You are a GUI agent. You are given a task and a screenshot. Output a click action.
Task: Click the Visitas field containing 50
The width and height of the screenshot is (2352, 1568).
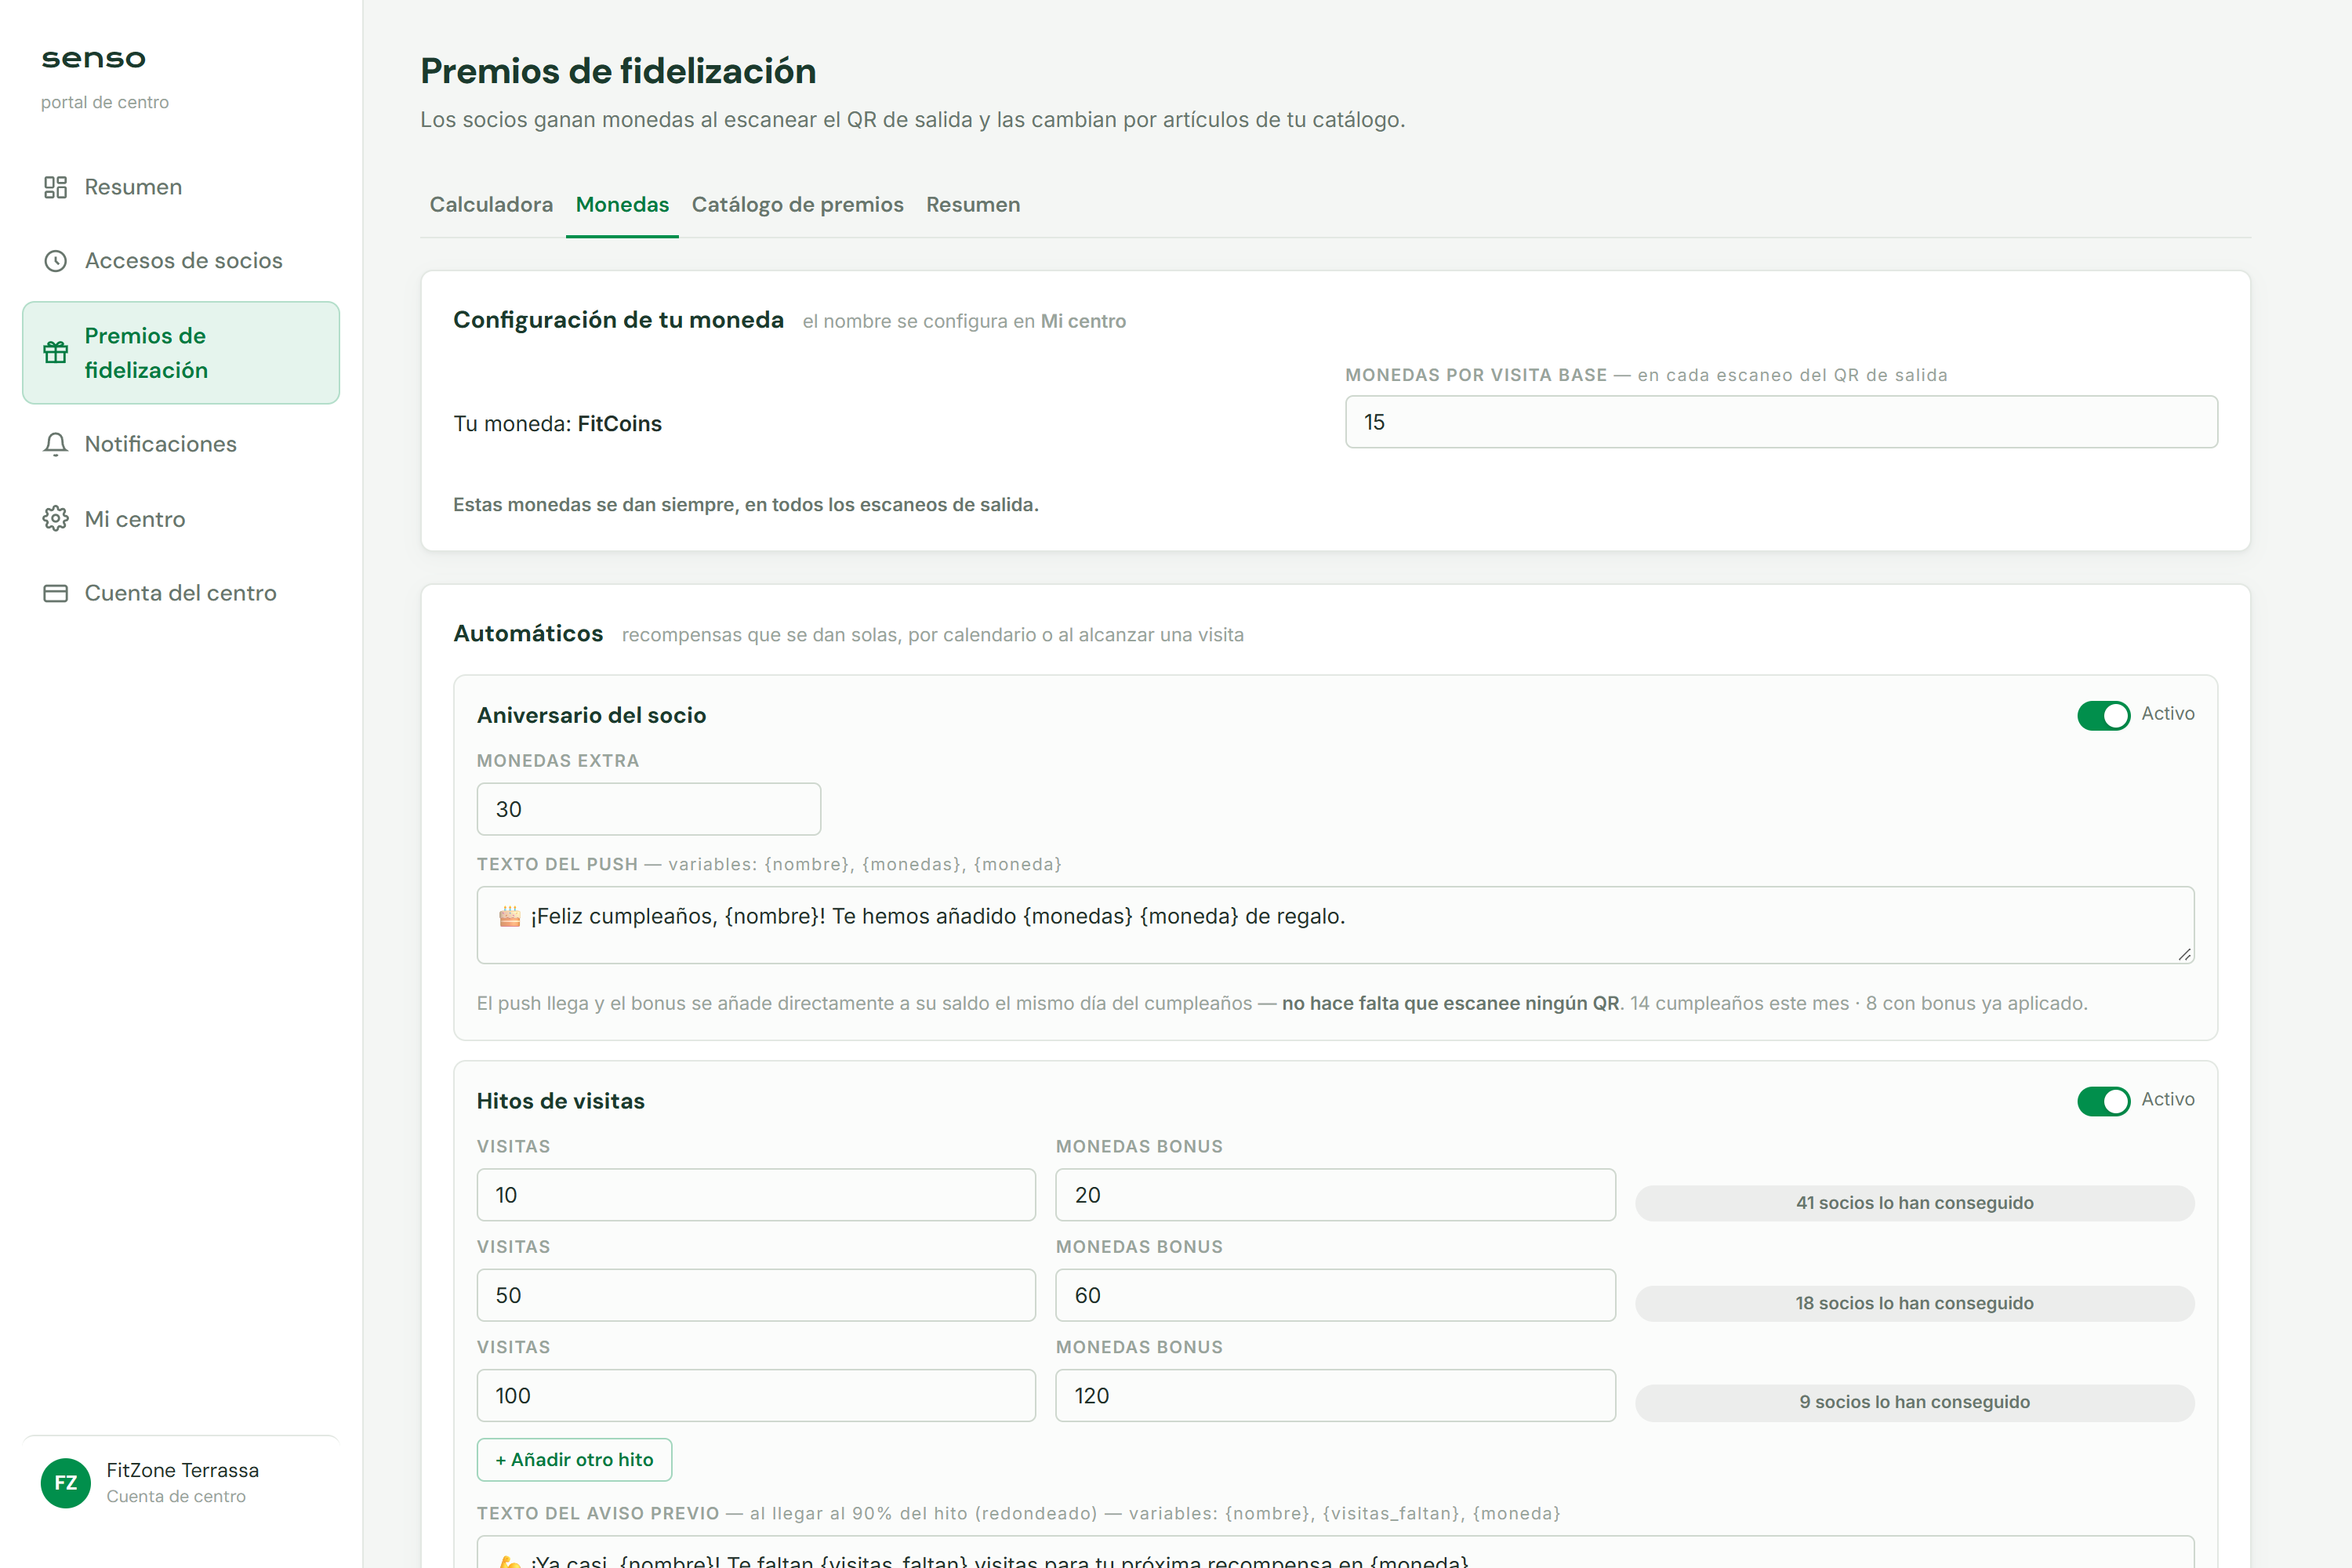click(756, 1295)
